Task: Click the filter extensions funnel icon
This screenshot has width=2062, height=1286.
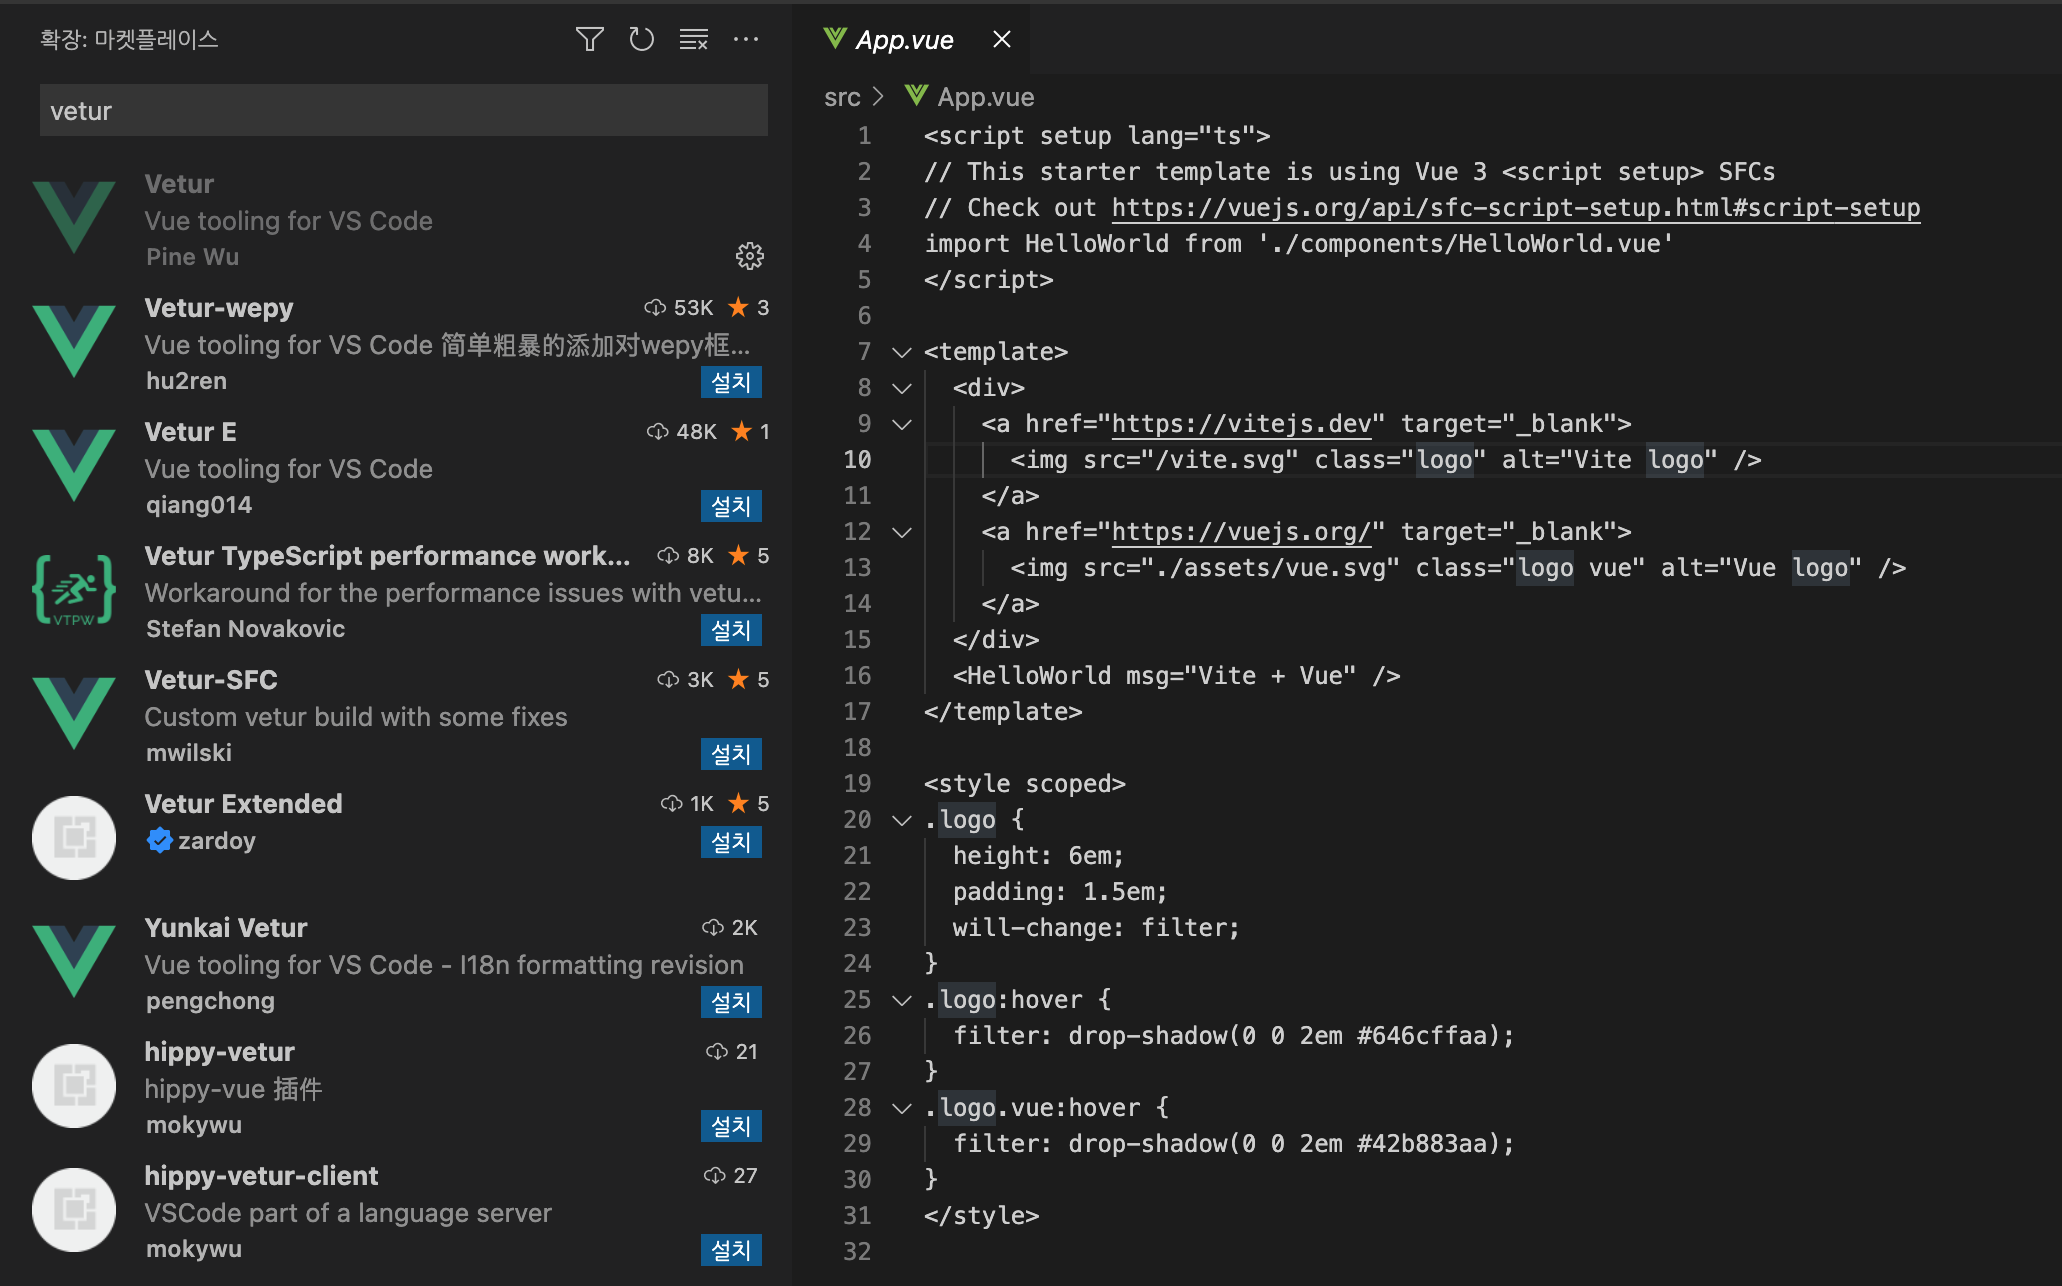Action: 589,40
